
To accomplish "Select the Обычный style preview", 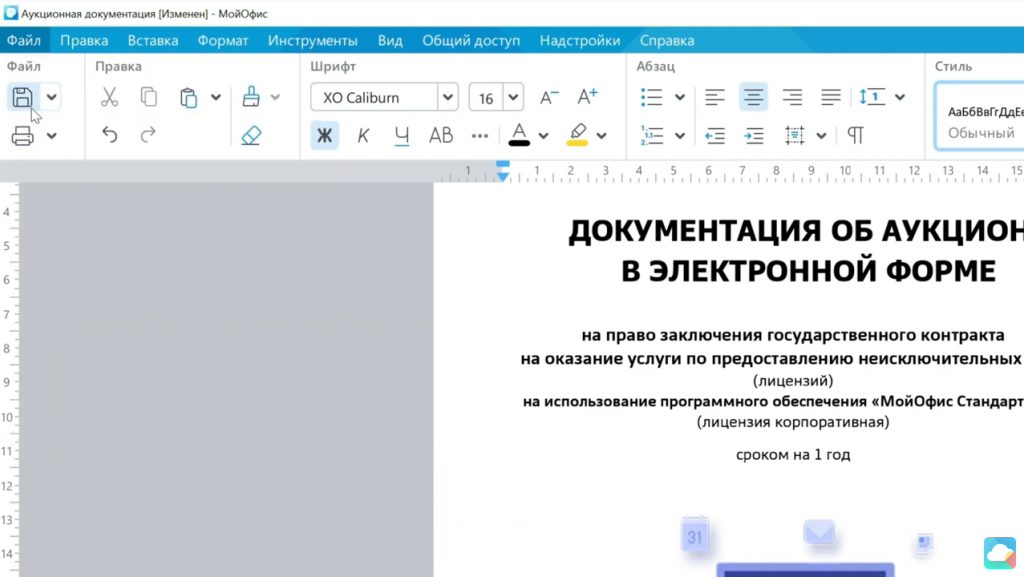I will point(980,116).
